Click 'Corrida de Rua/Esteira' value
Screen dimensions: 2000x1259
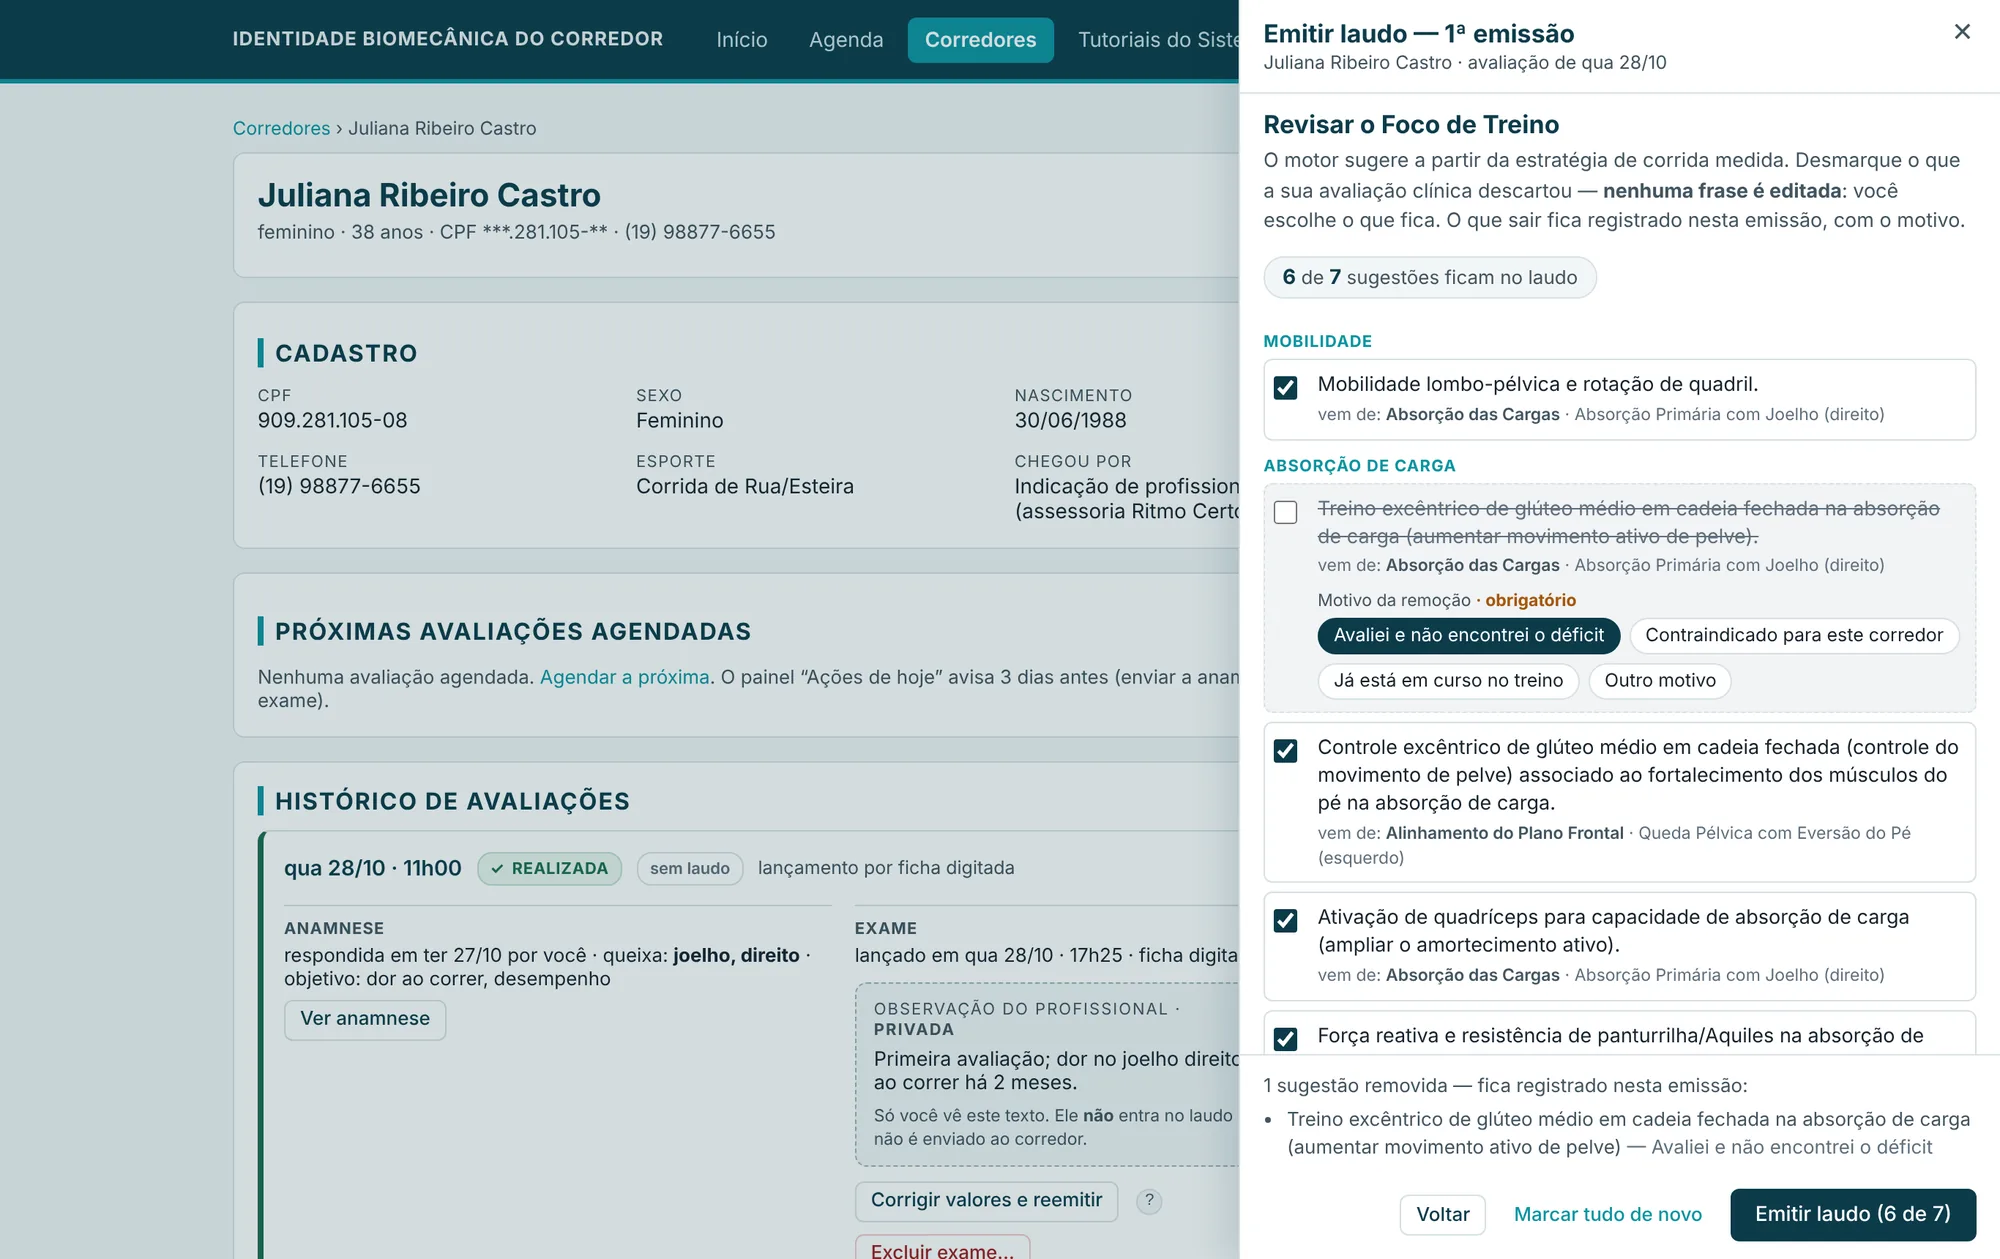point(745,486)
